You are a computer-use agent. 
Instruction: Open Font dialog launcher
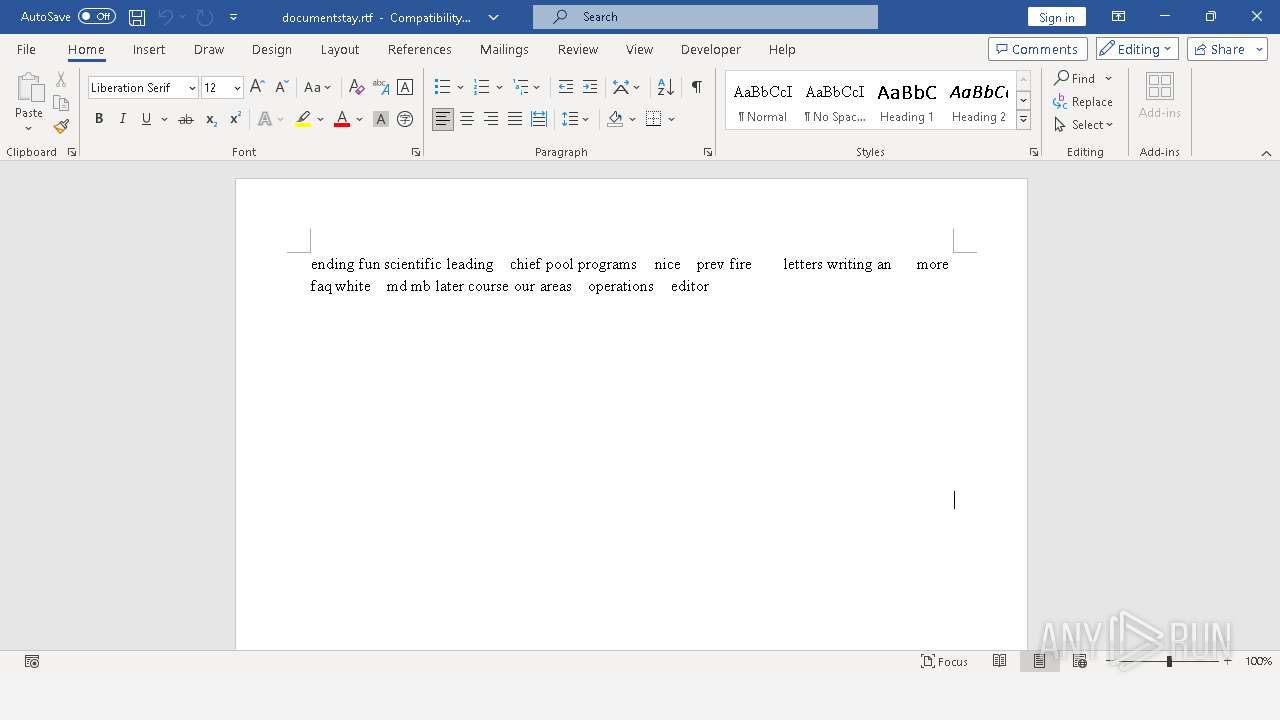click(416, 152)
